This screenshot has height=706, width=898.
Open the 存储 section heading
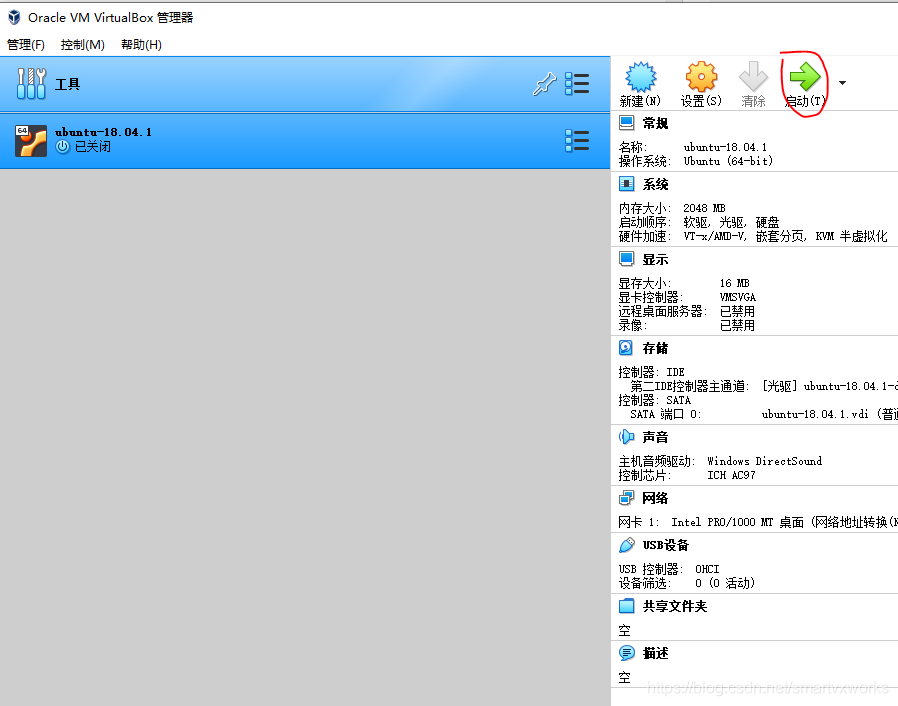pos(655,348)
